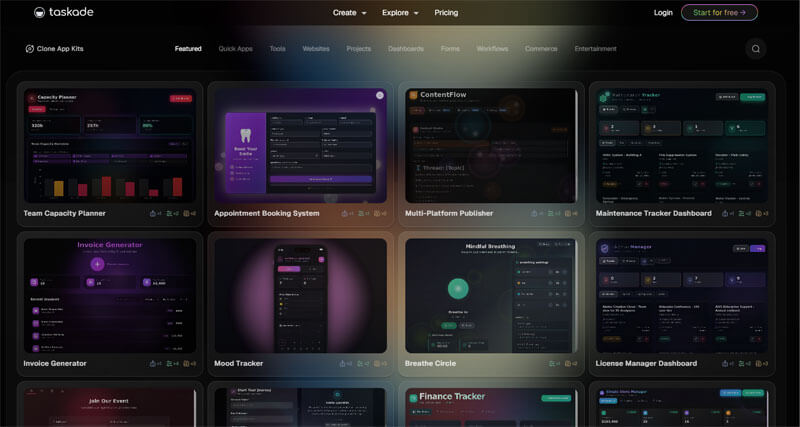800x427 pixels.
Task: Click blue agent icon on License Manager Dashboard
Action: pyautogui.click(x=725, y=364)
